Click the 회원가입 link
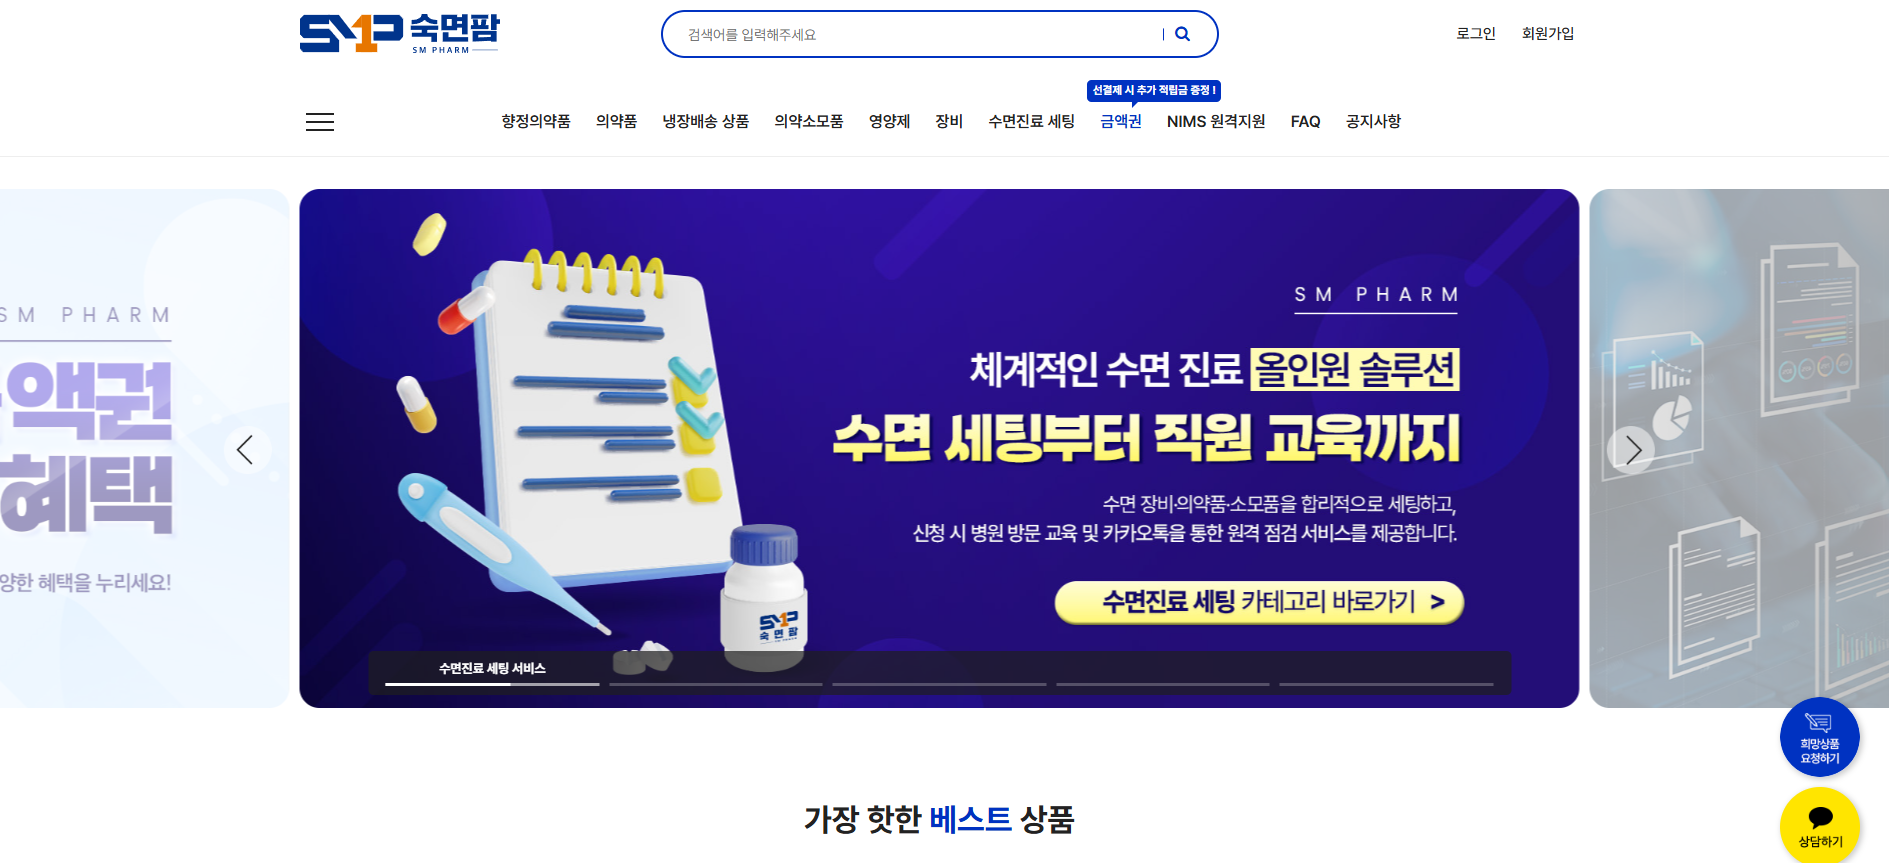The image size is (1889, 863). pyautogui.click(x=1548, y=33)
